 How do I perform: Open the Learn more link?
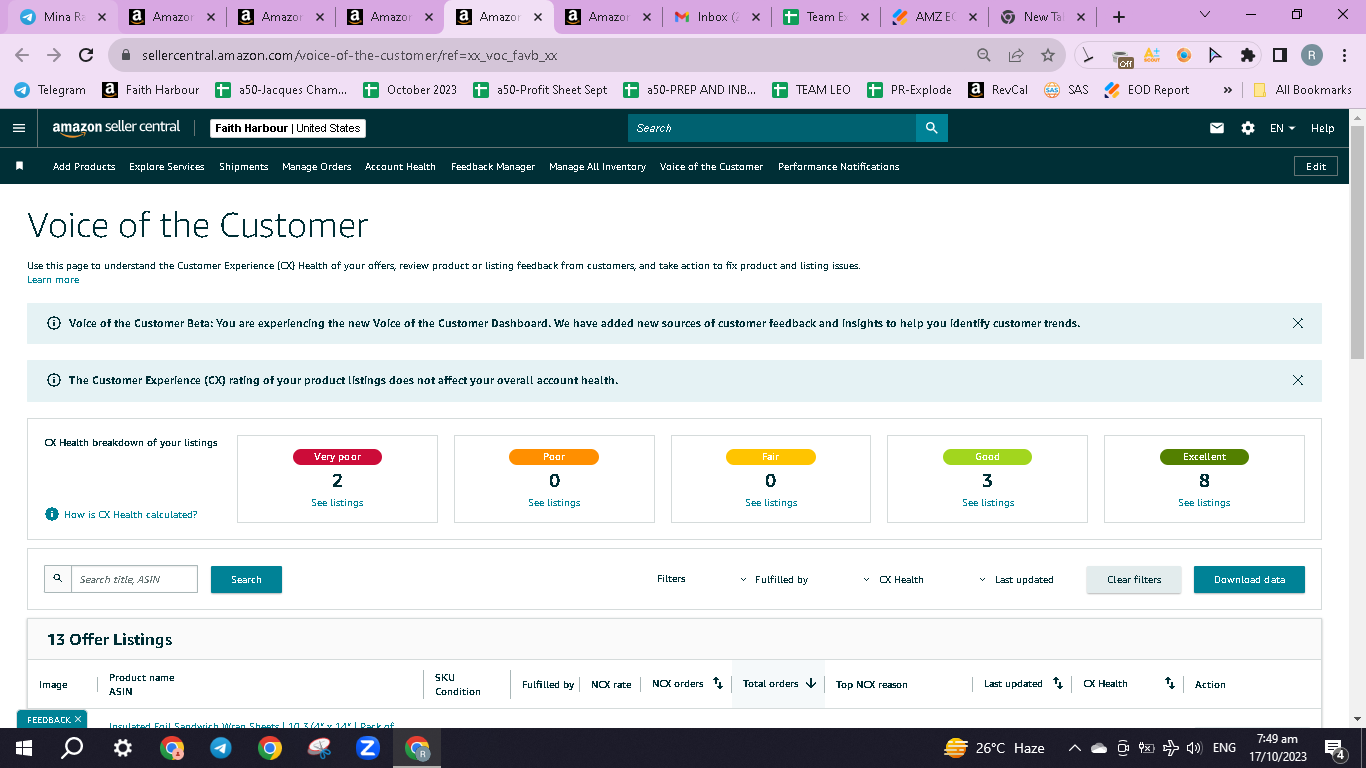[53, 280]
